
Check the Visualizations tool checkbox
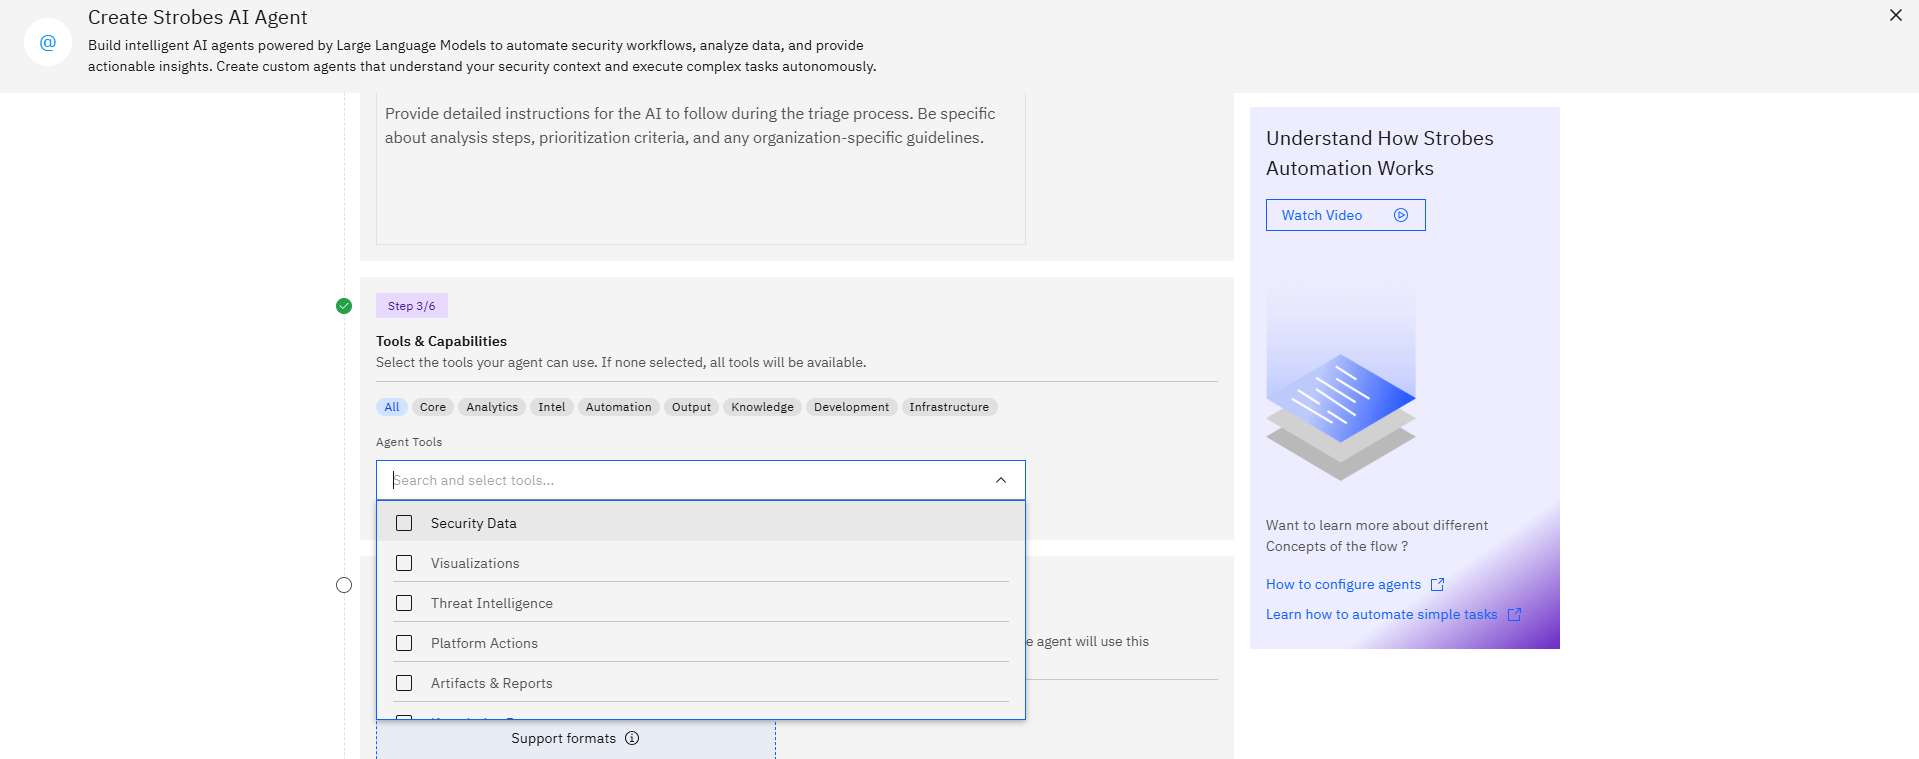tap(404, 563)
